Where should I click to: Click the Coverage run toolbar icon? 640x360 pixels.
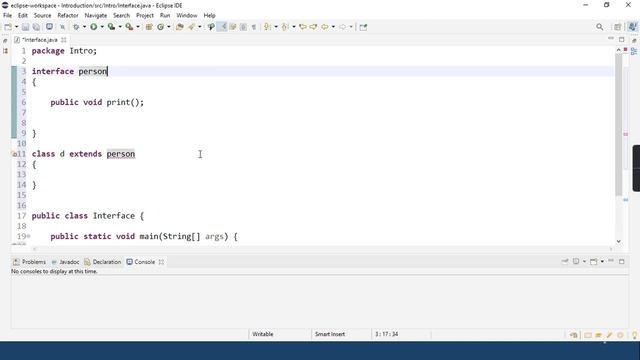click(x=111, y=27)
